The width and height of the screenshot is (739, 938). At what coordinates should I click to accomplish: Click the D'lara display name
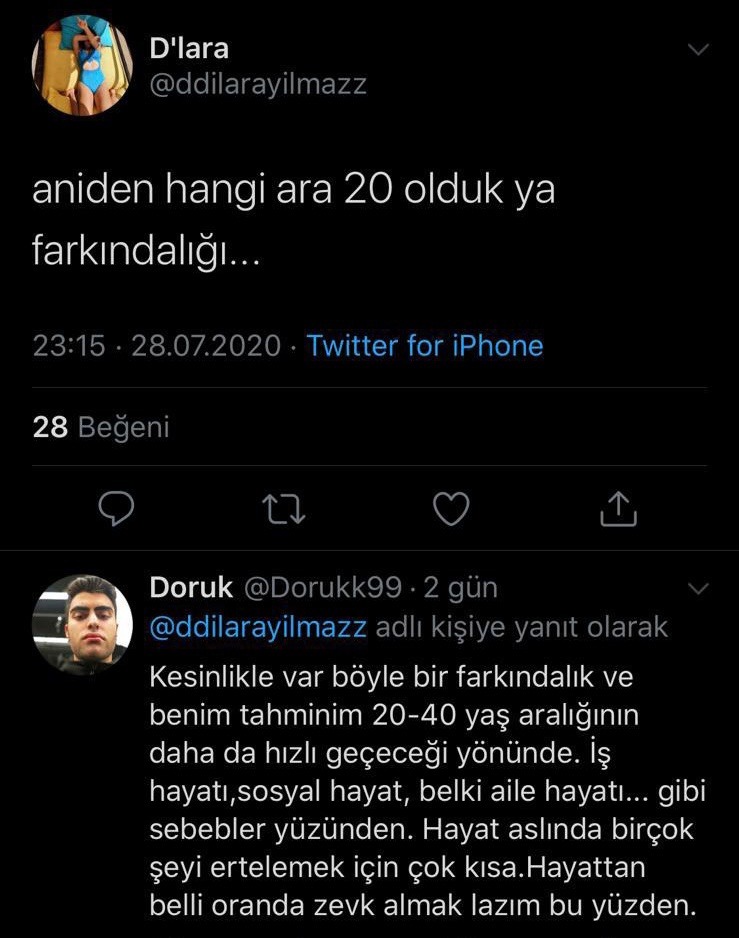tap(189, 49)
